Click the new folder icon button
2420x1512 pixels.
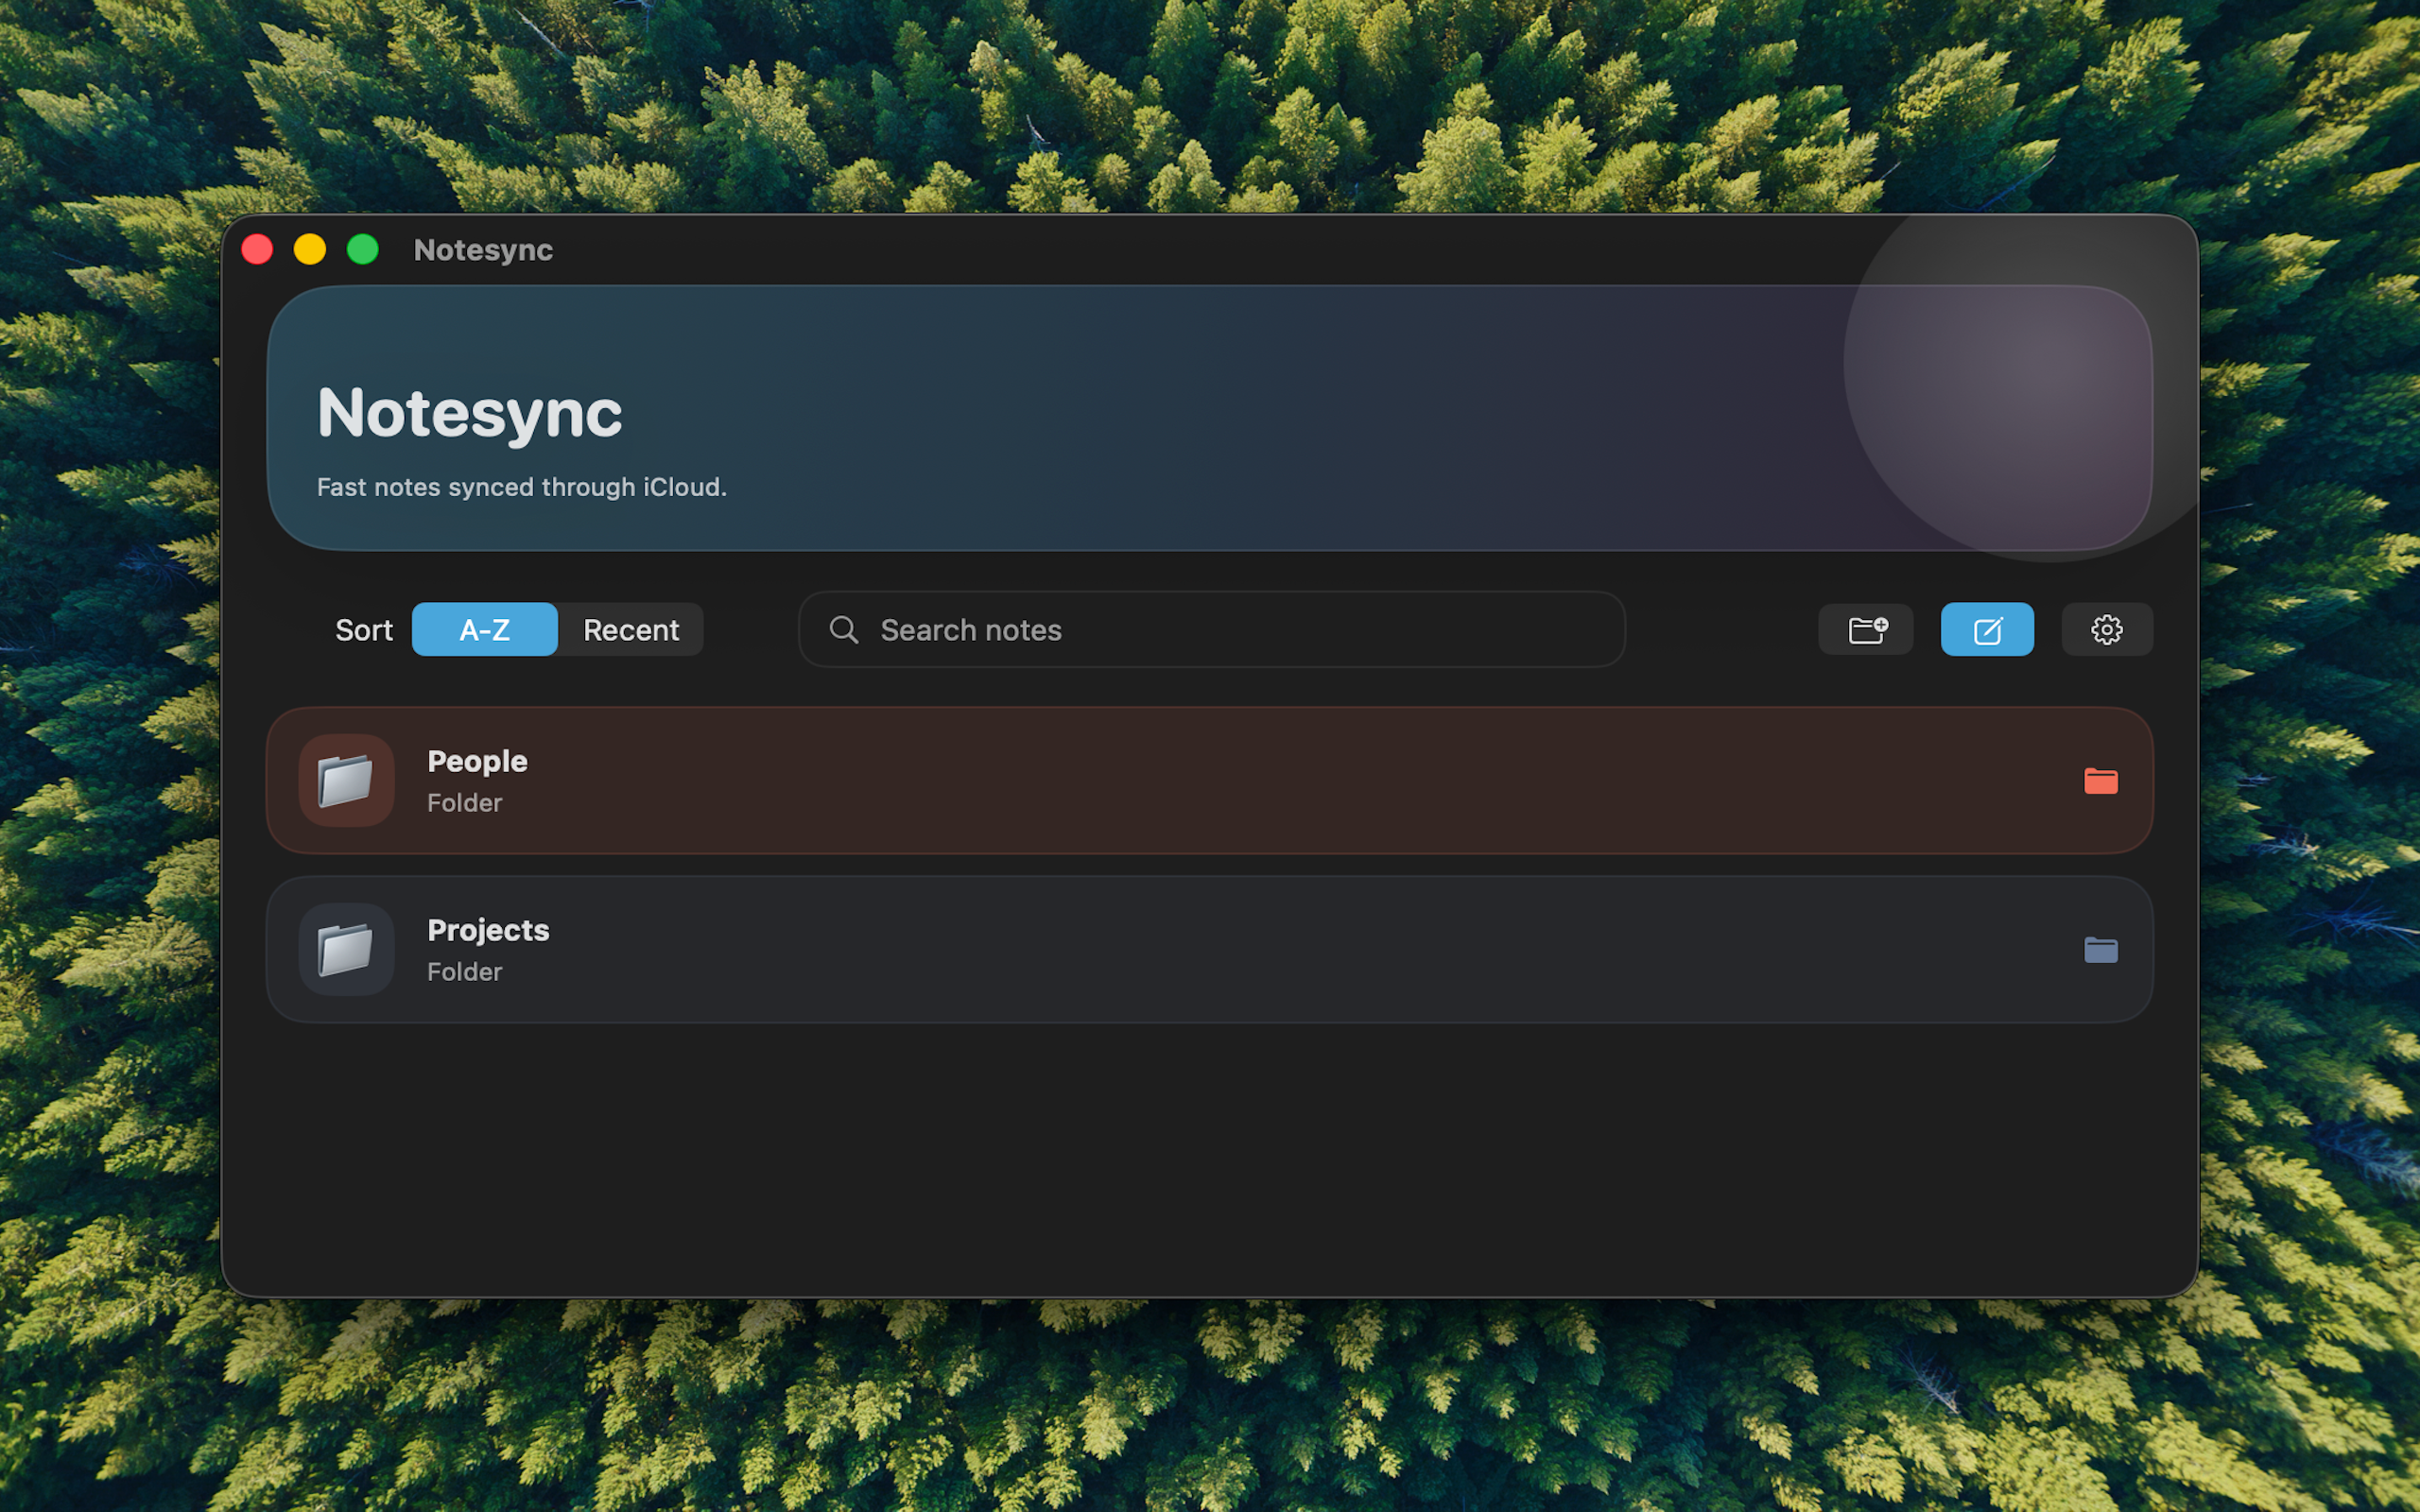coord(1865,629)
